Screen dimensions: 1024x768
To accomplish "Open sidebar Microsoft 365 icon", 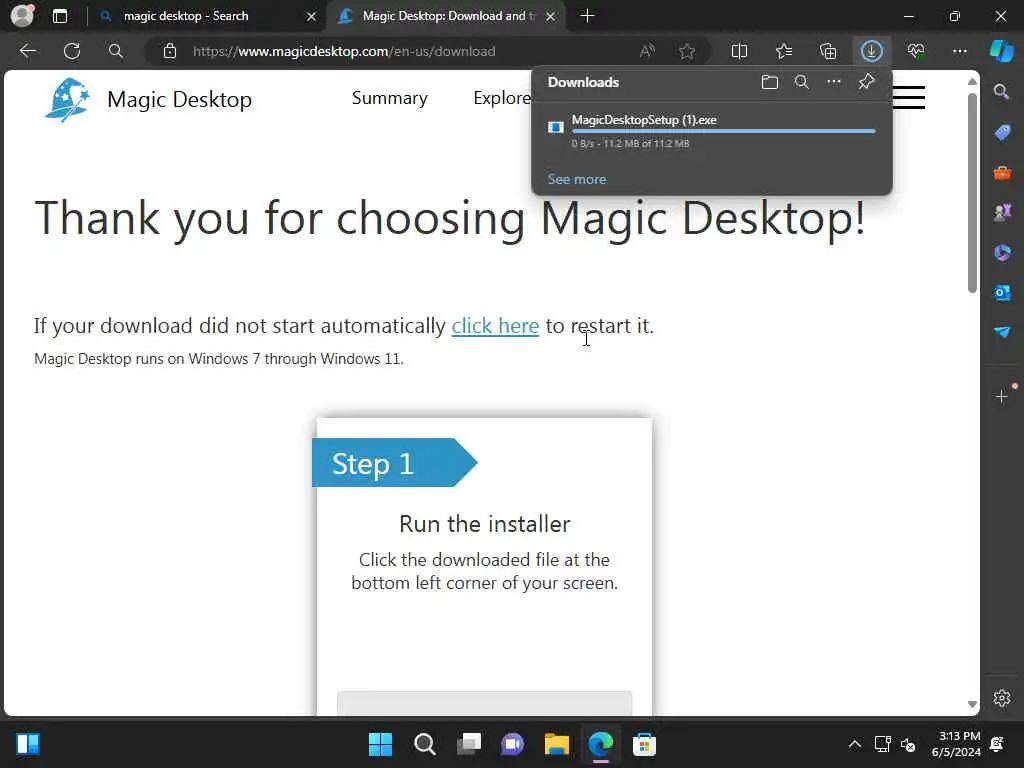I will click(1002, 252).
